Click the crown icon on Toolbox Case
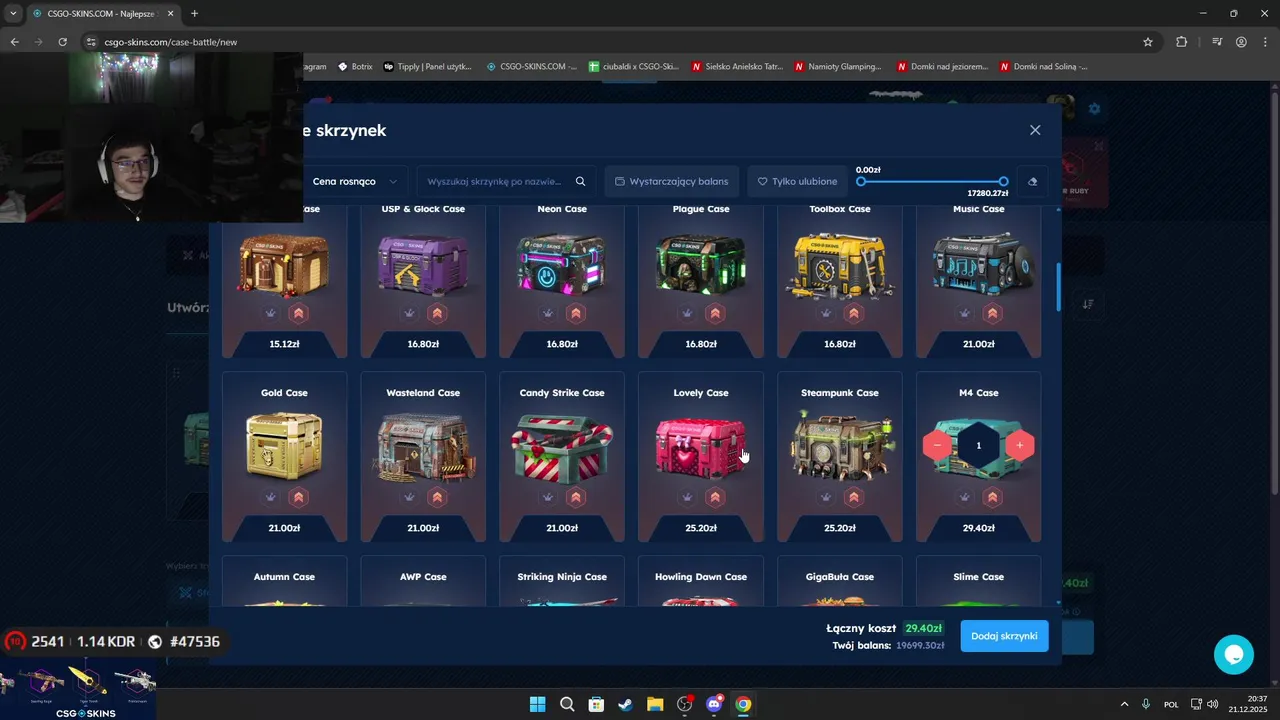1280x720 pixels. tap(826, 313)
